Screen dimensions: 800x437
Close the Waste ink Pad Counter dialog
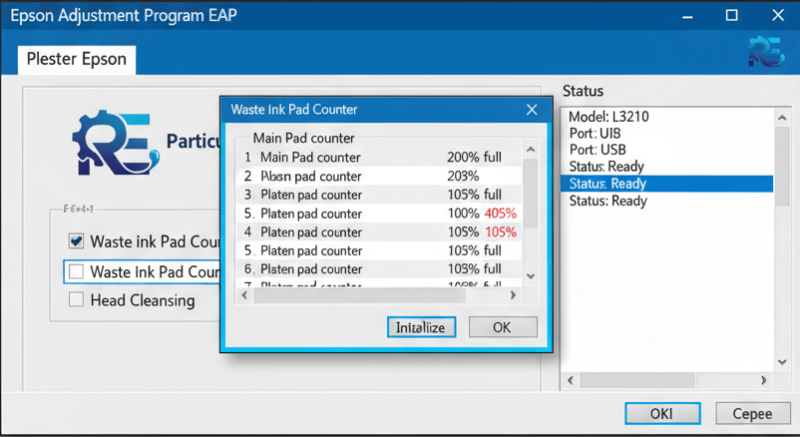coord(532,110)
